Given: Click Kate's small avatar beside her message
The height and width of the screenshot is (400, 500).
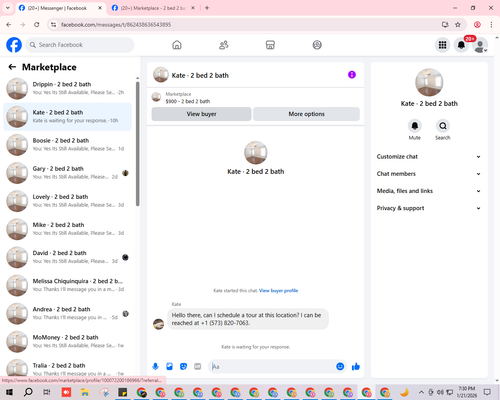Looking at the screenshot, I should (x=158, y=324).
